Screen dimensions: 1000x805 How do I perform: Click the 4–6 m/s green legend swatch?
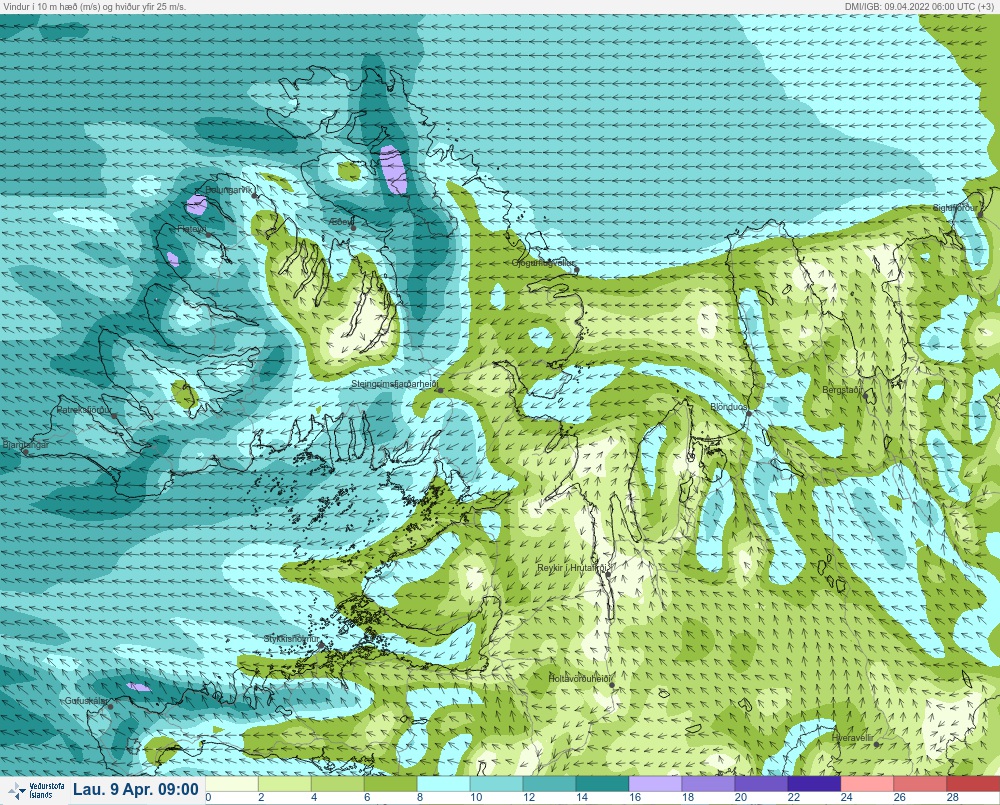click(337, 783)
